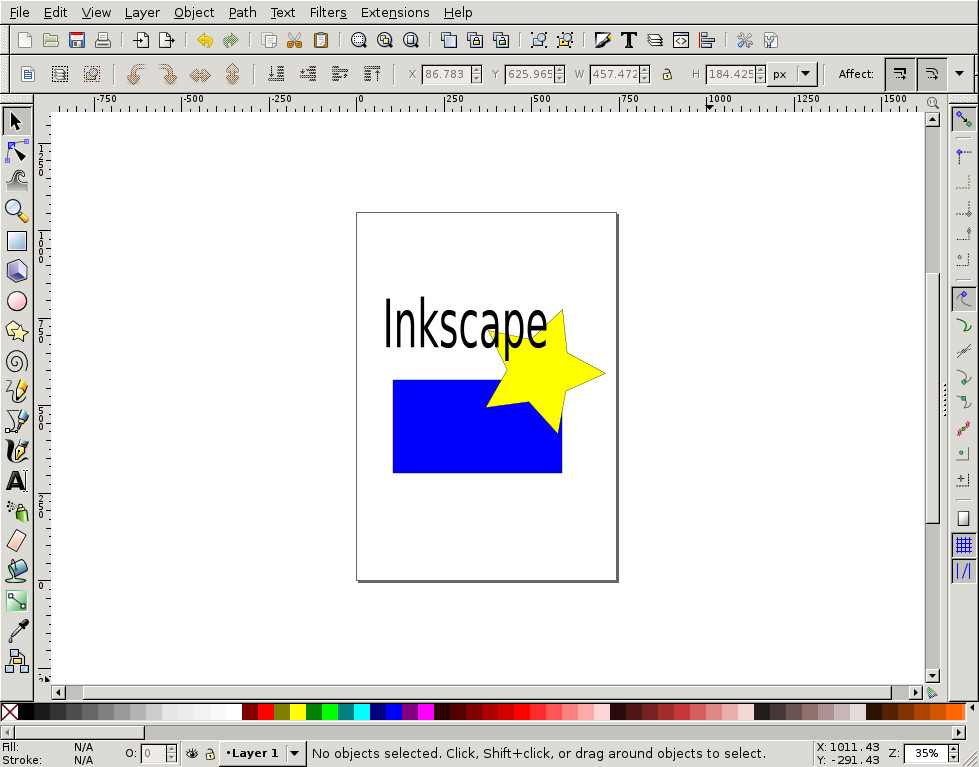The width and height of the screenshot is (979, 767).
Task: Raise selection to top
Action: click(372, 74)
